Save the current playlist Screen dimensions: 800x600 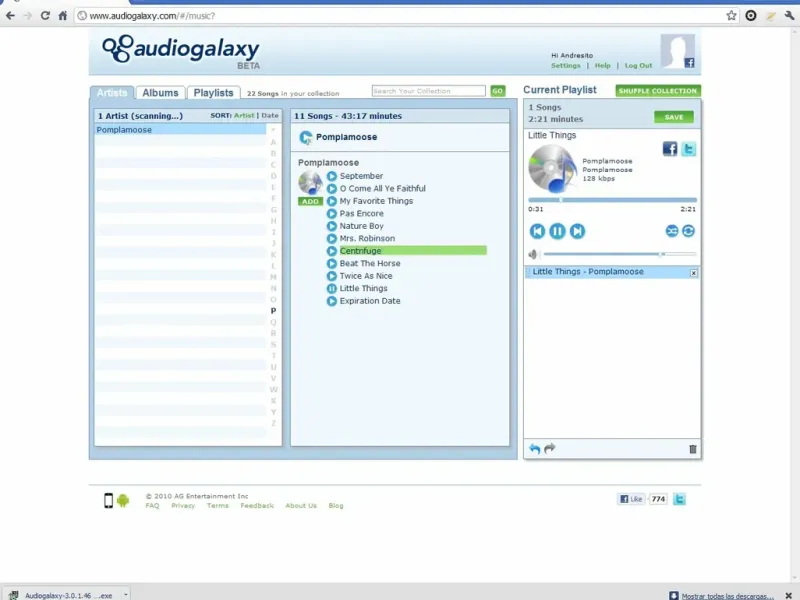[x=673, y=117]
